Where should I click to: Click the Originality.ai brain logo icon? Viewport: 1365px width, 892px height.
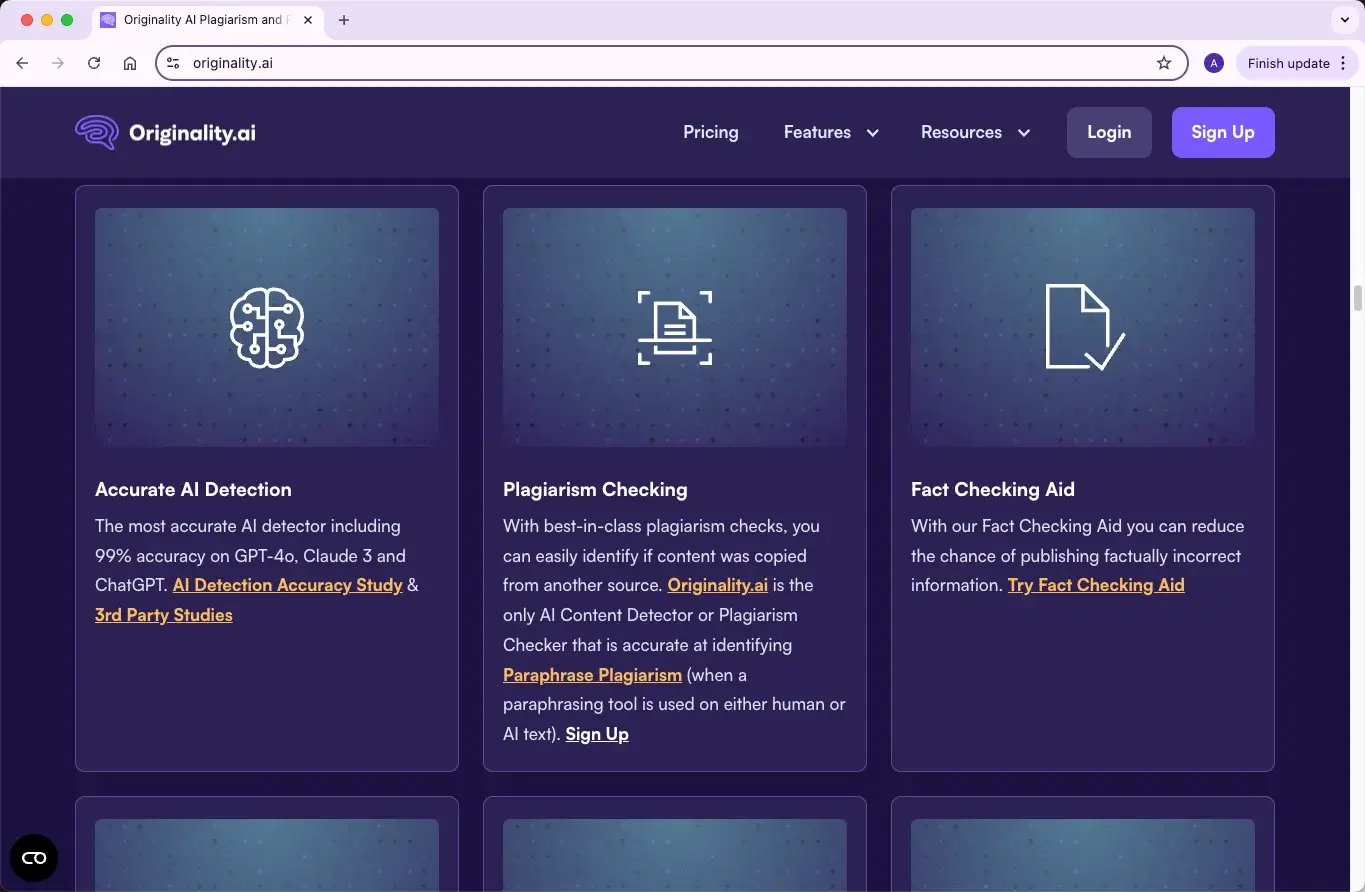97,132
